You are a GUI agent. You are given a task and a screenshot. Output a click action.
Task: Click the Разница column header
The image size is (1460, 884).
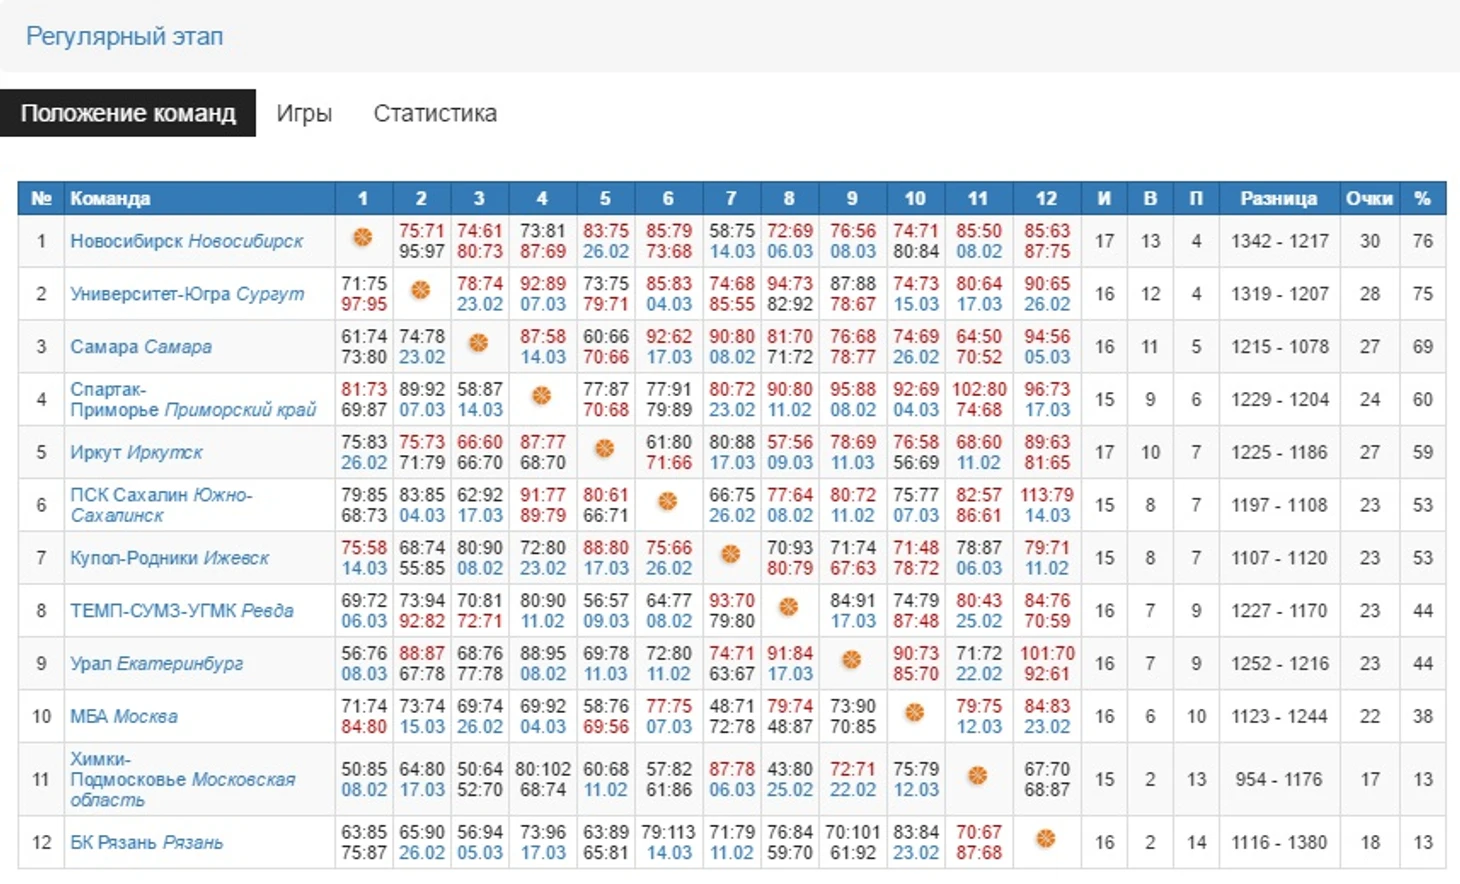(1278, 198)
